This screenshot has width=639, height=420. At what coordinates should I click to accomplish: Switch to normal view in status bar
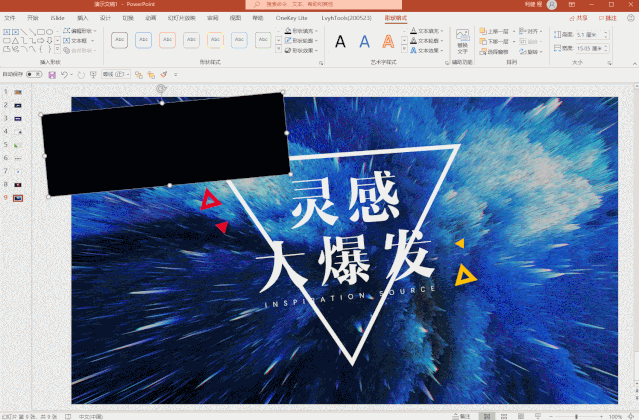(x=487, y=416)
